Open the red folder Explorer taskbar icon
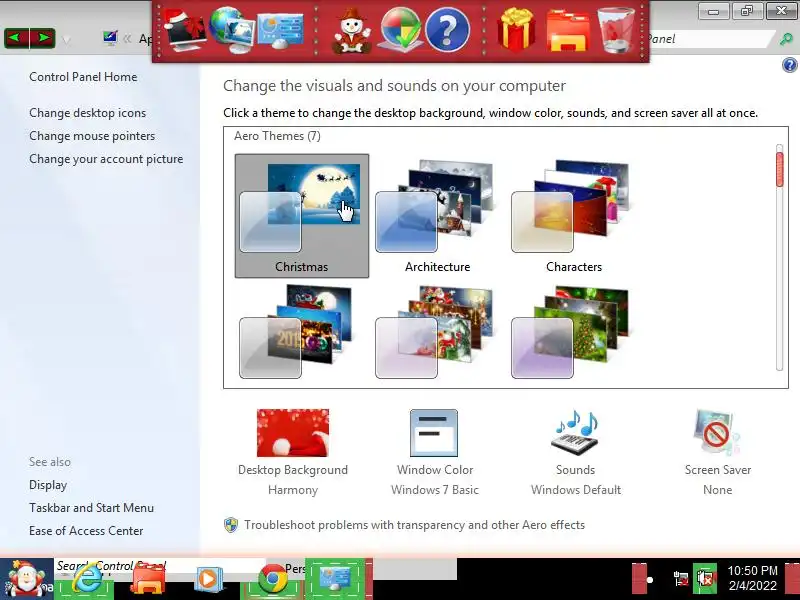This screenshot has height=600, width=800. [x=148, y=580]
